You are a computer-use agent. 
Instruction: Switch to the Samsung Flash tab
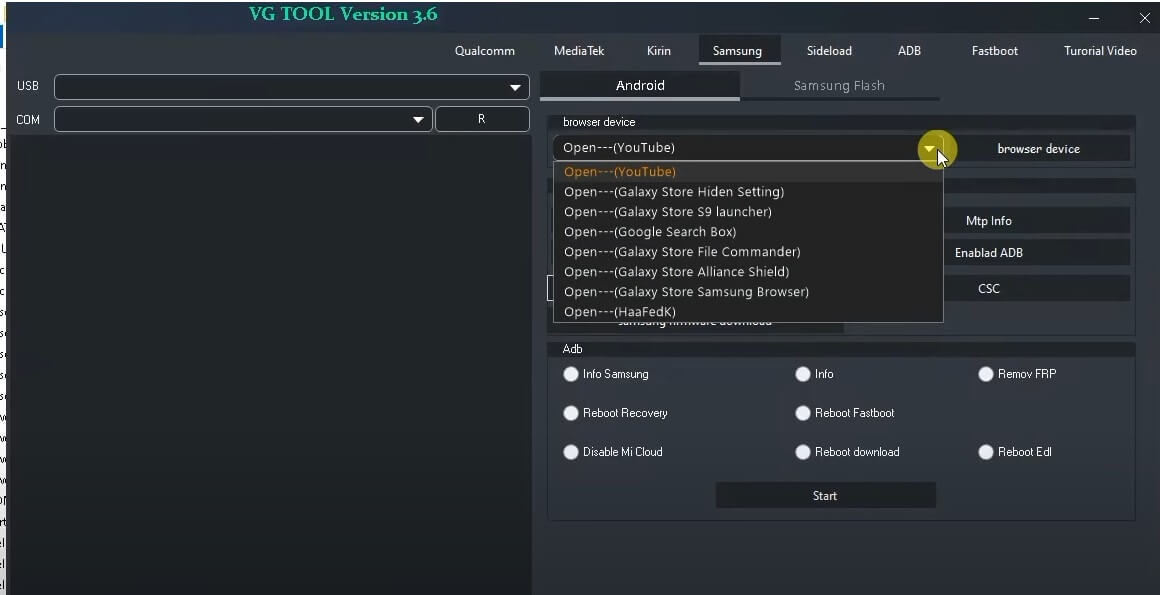coord(840,86)
